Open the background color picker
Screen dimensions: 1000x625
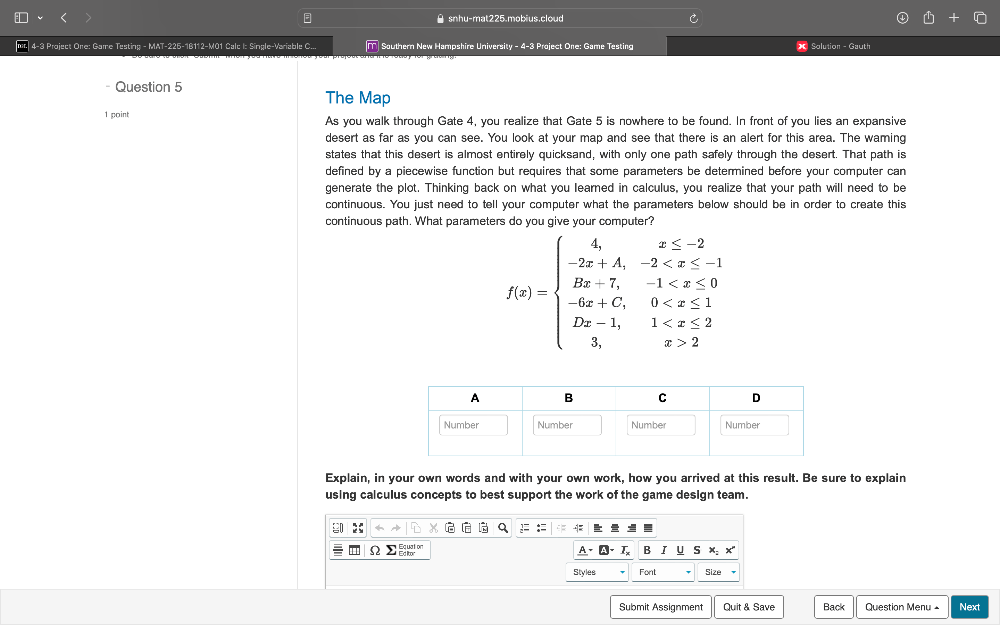coord(606,550)
